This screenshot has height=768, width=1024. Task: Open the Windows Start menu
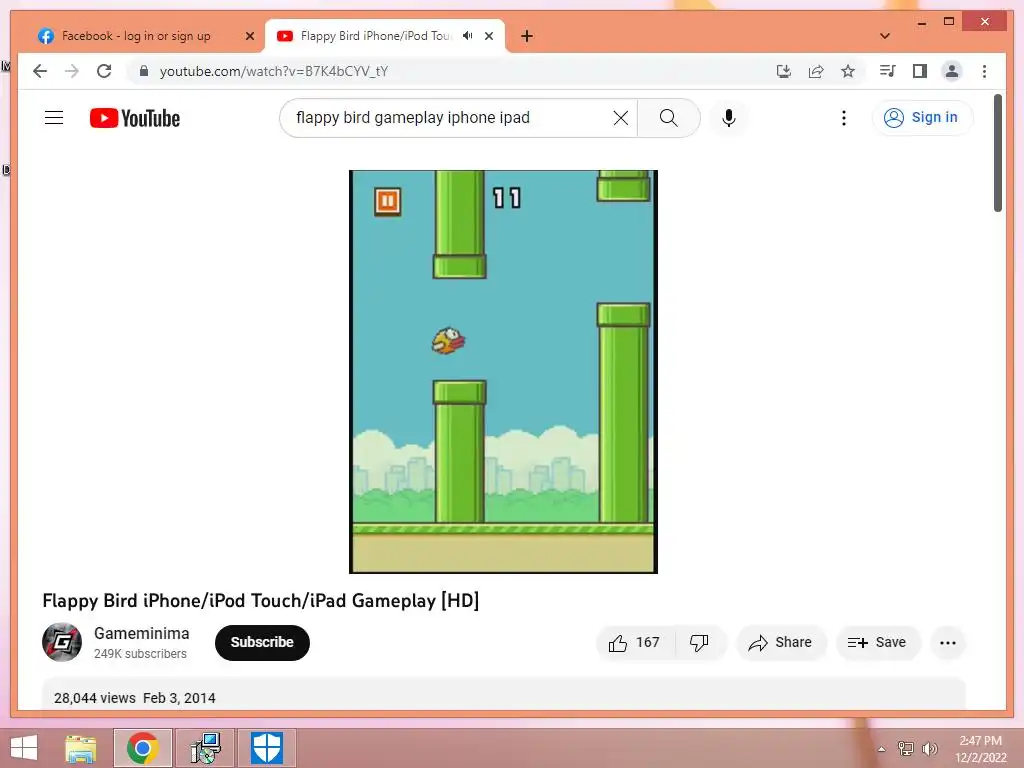[x=24, y=748]
